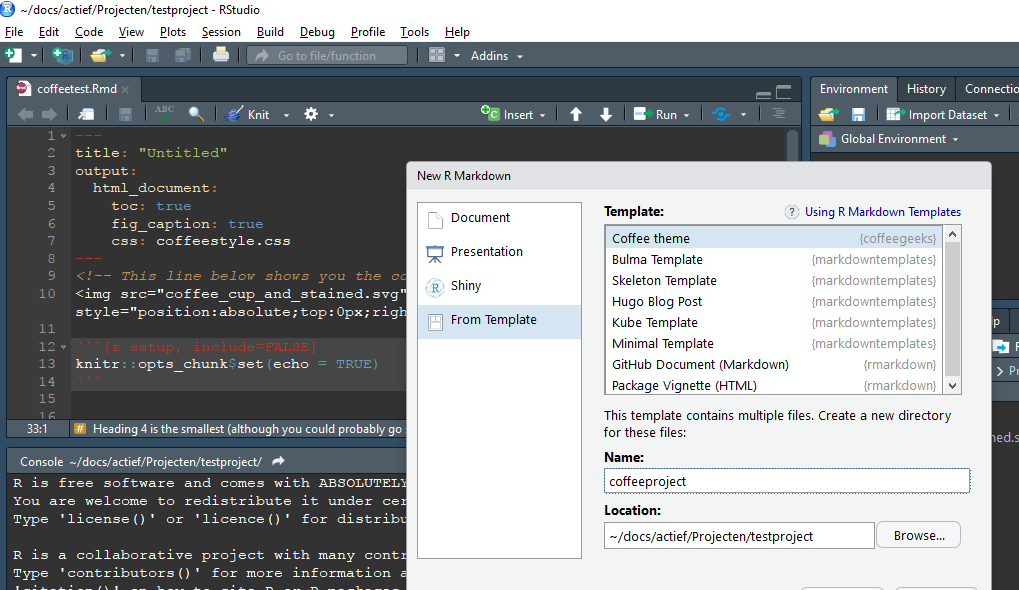Collapse the YAML header fold arrow on line 1
This screenshot has height=590, width=1019.
tap(64, 136)
